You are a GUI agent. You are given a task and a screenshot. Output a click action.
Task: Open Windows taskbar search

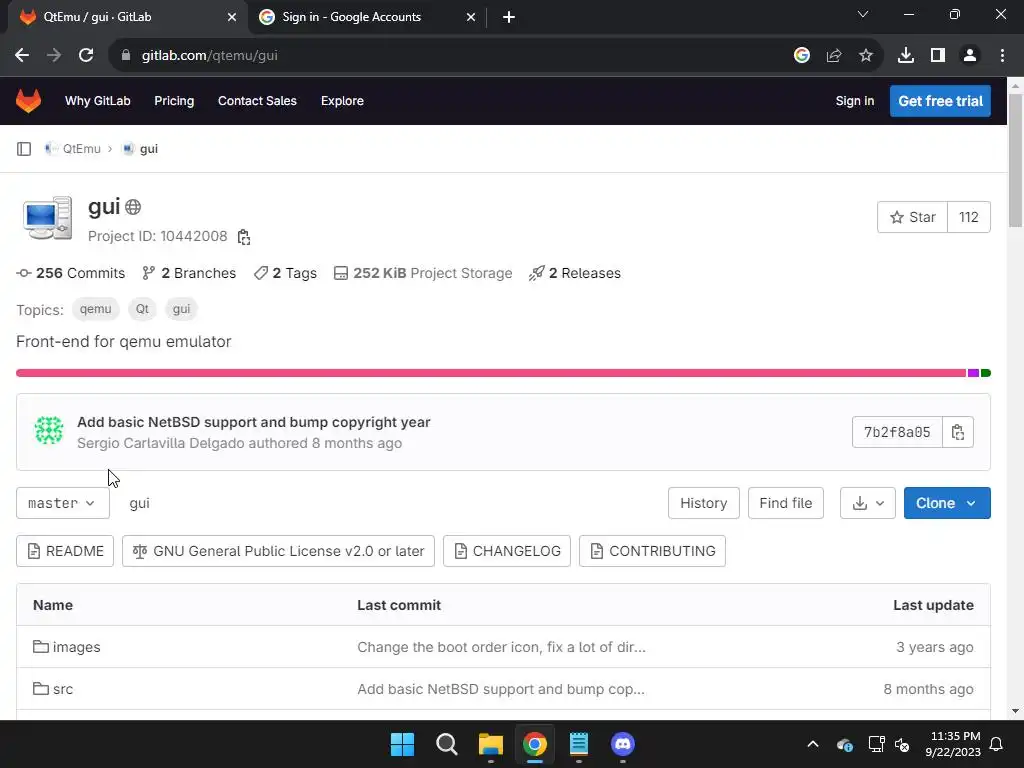[x=447, y=744]
